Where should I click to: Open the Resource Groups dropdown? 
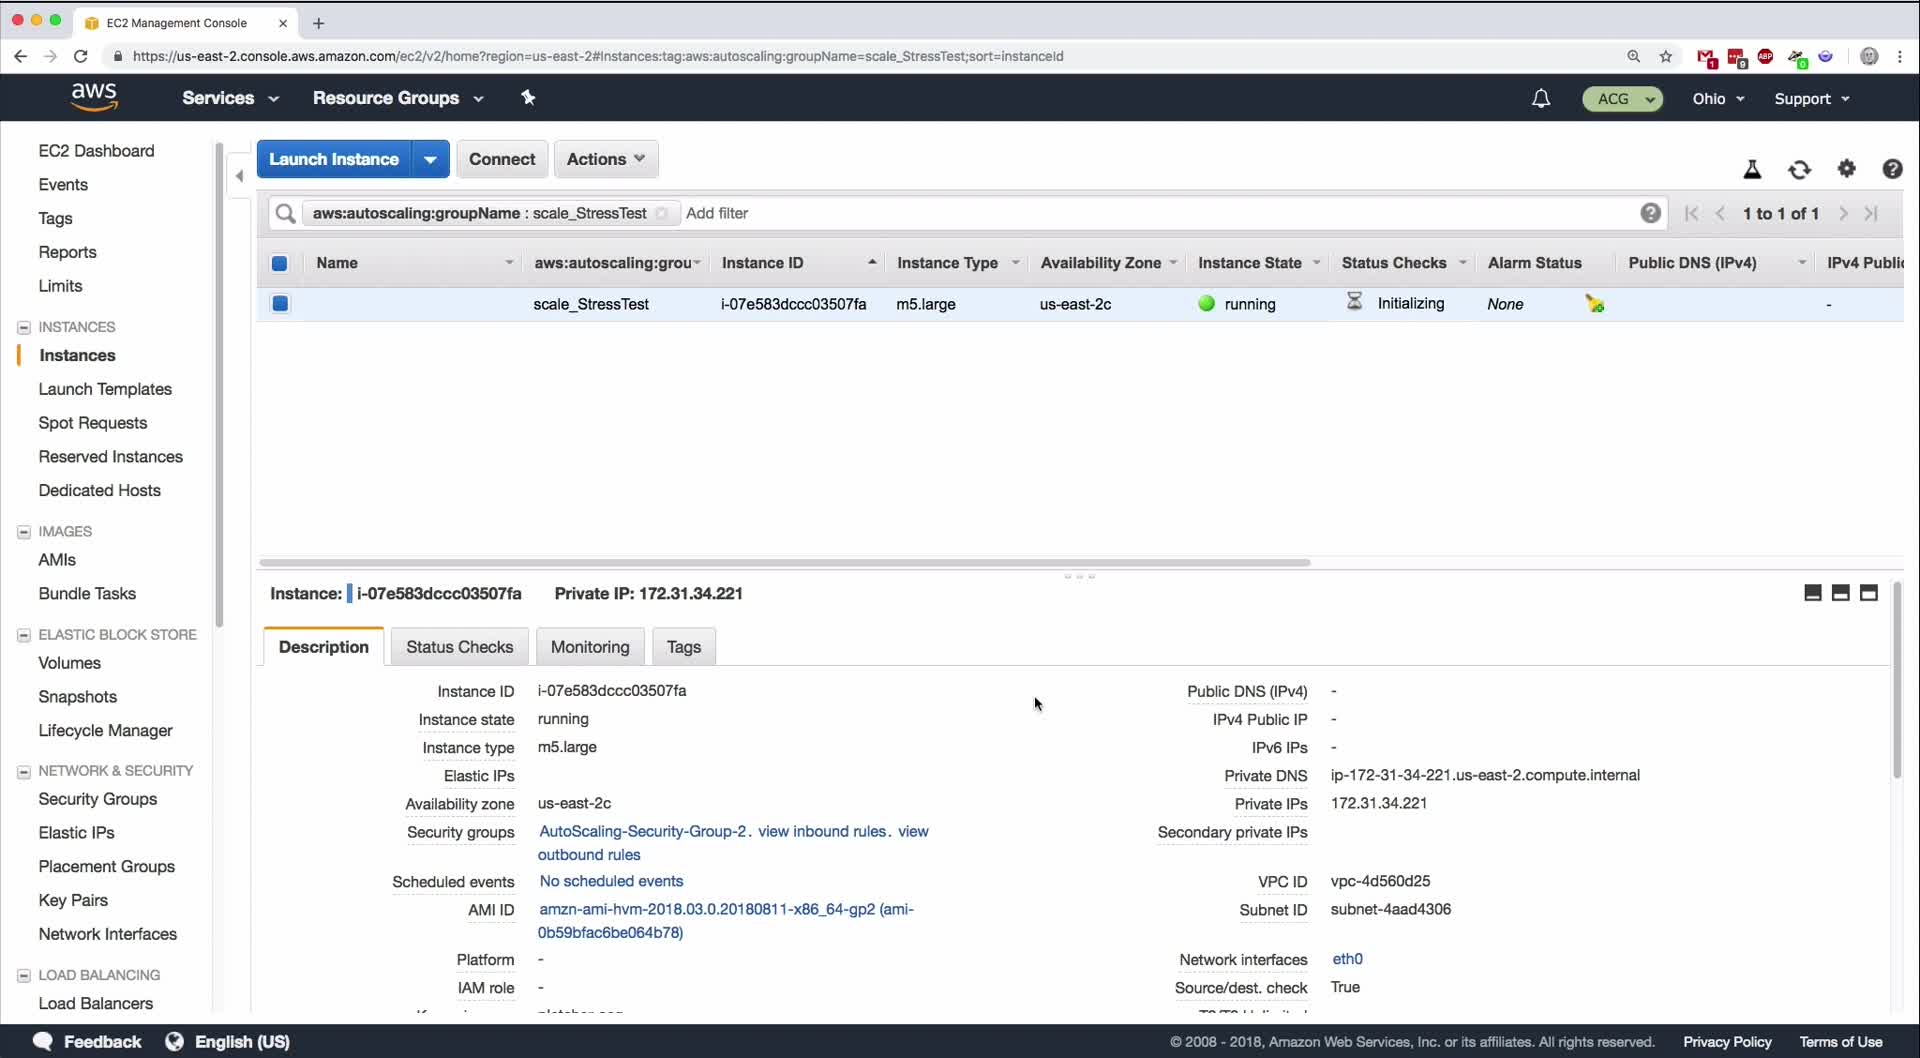coord(398,98)
